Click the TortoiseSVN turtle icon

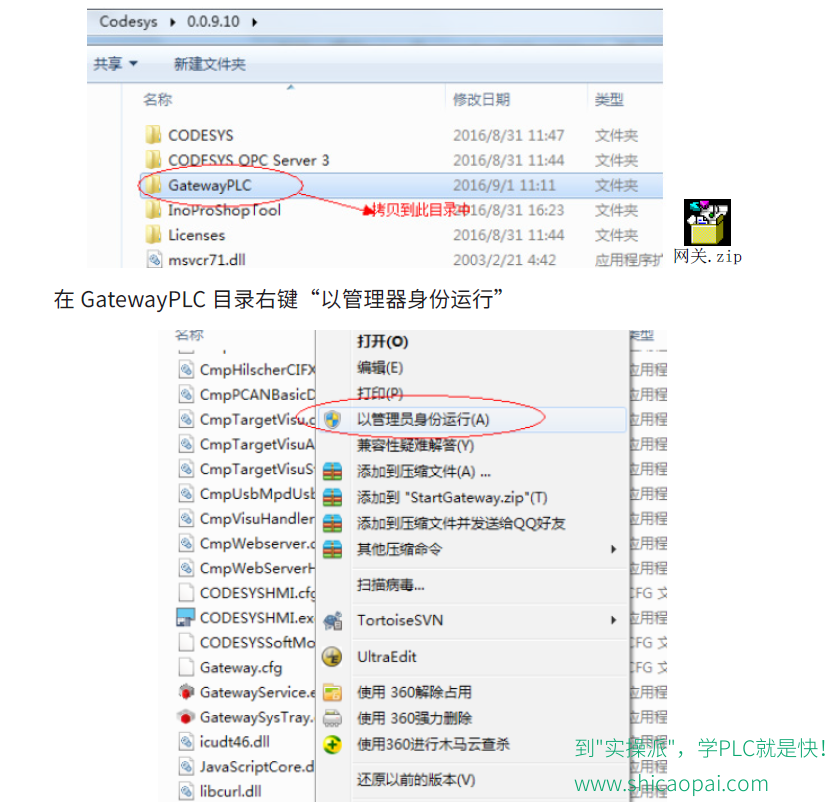point(333,621)
